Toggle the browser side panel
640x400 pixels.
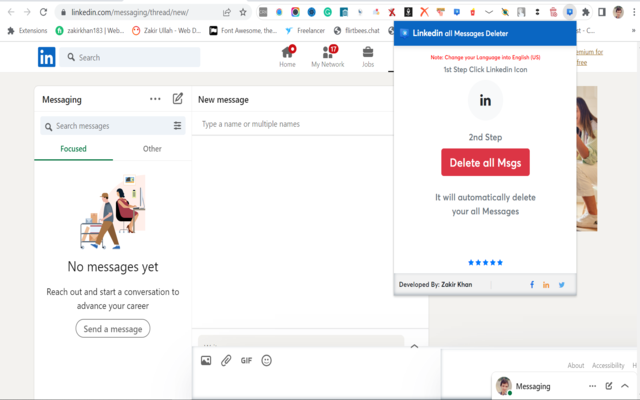602,12
